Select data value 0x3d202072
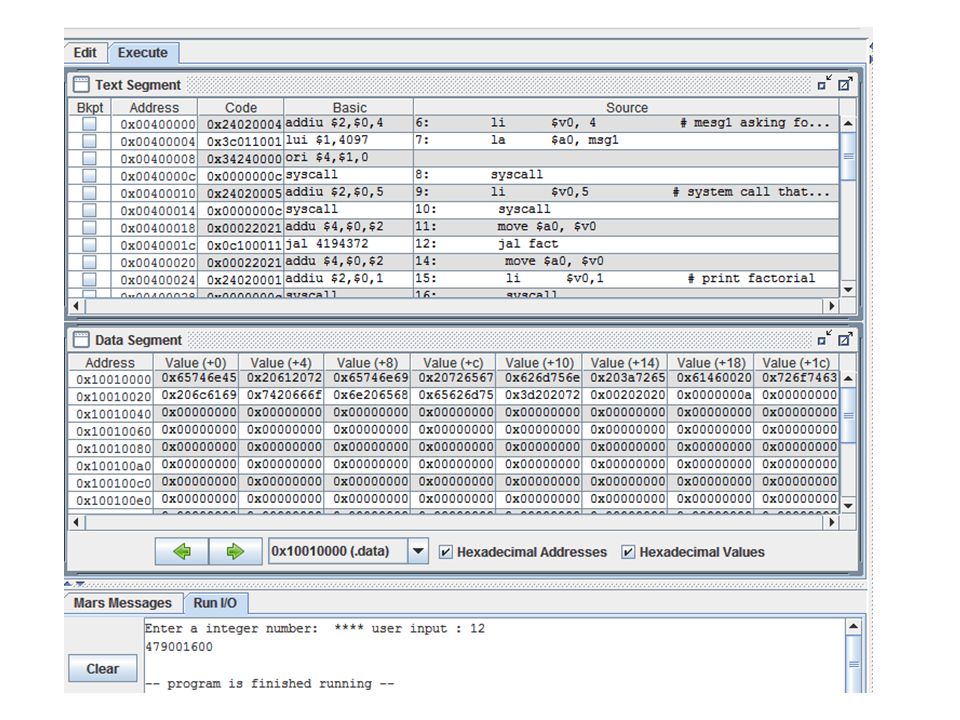Screen dimensions: 960x720 pos(539,396)
